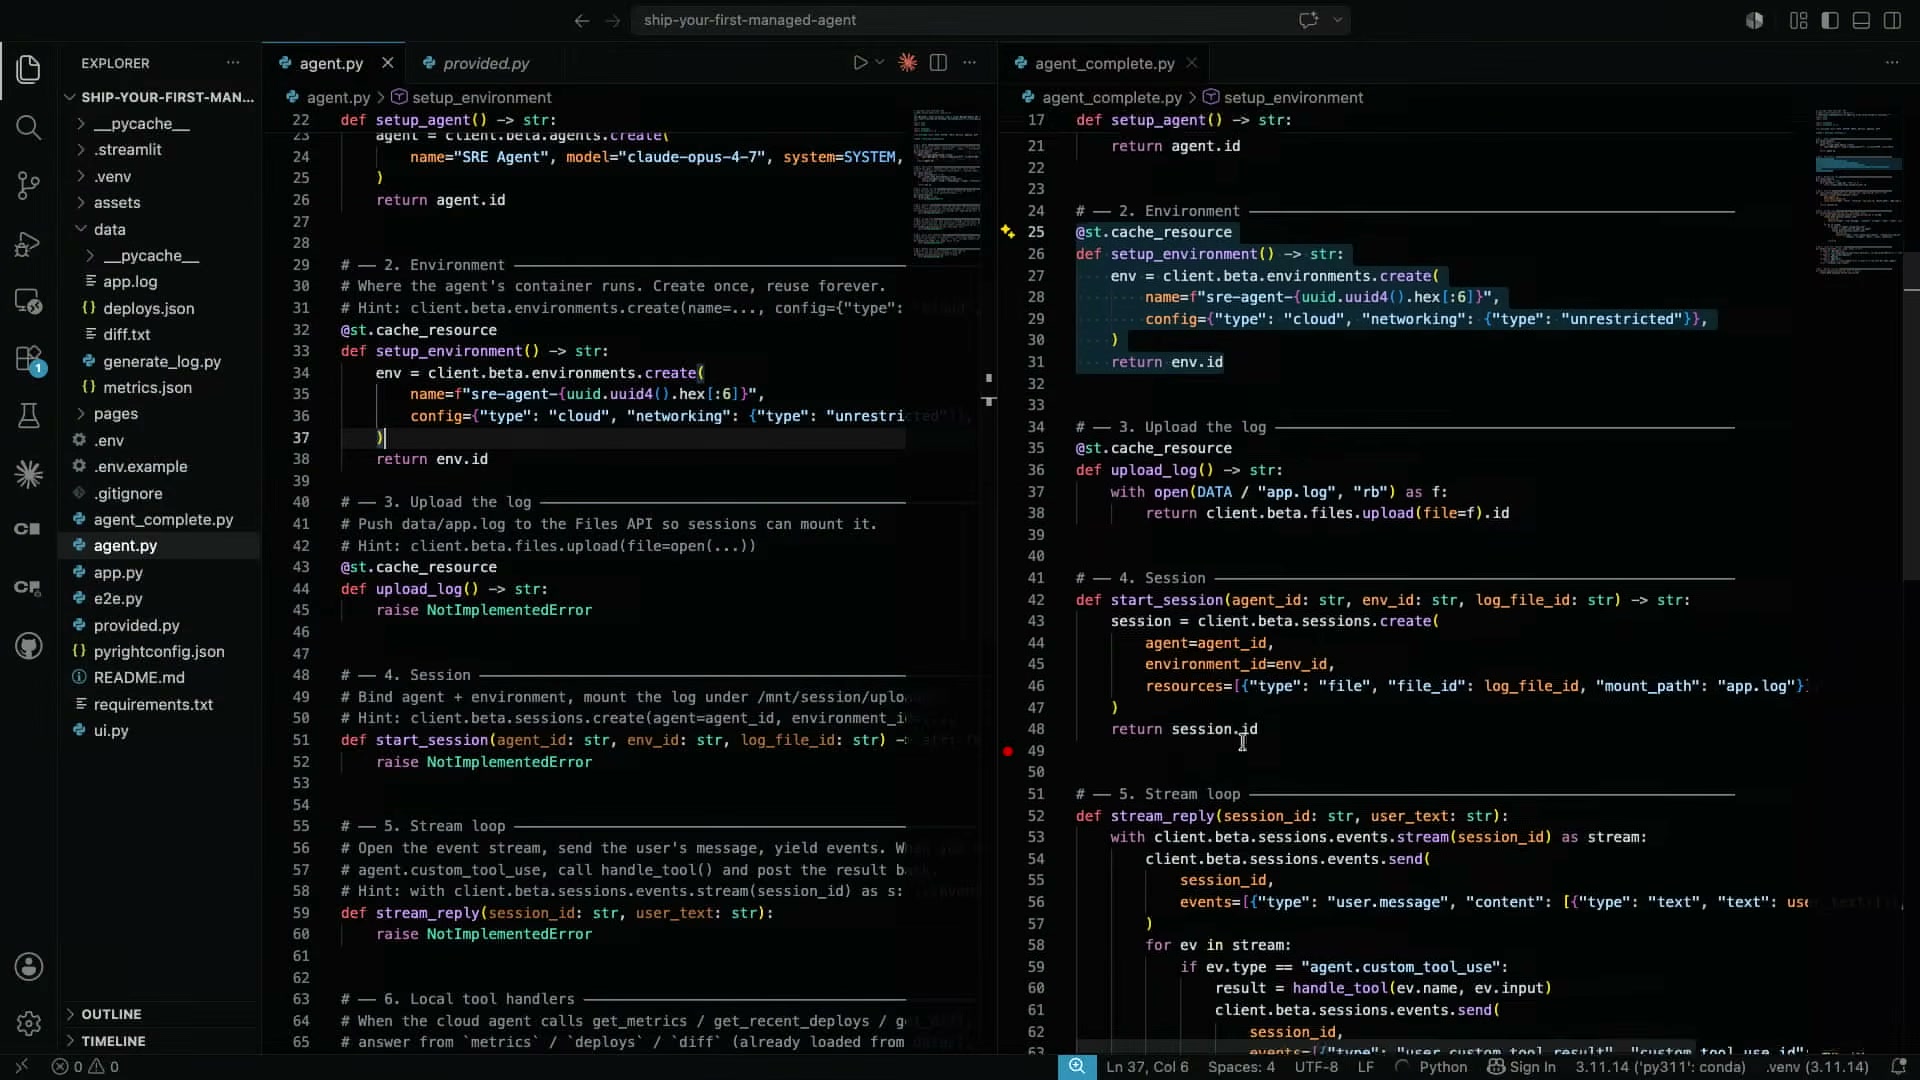1920x1080 pixels.
Task: Open the Search view
Action: tap(29, 127)
